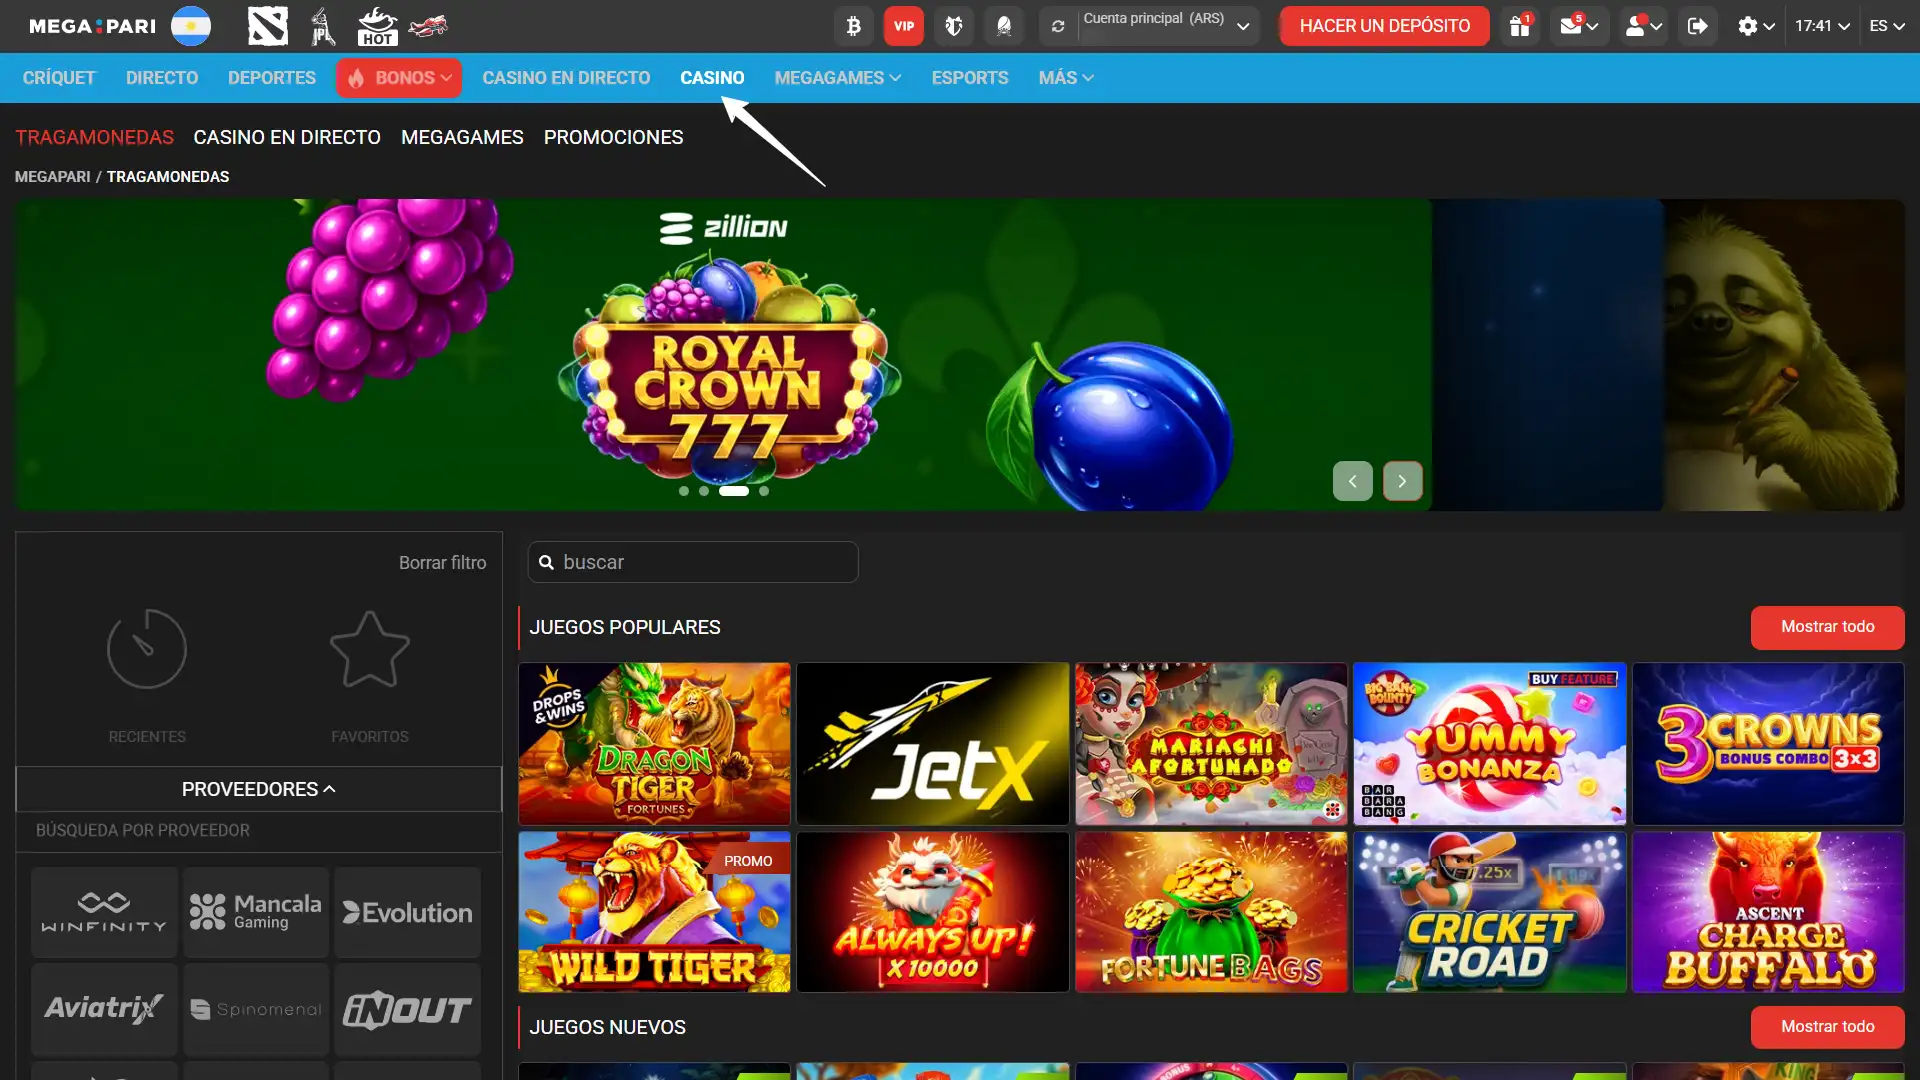Open the Megapari logo home link
The width and height of the screenshot is (1920, 1080).
click(x=92, y=26)
